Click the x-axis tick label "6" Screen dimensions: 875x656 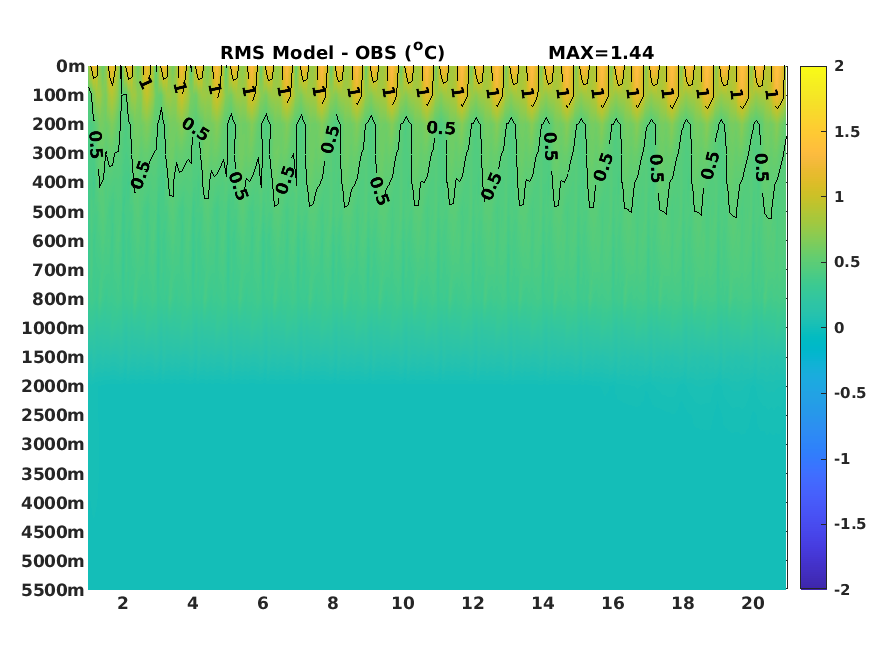click(263, 604)
